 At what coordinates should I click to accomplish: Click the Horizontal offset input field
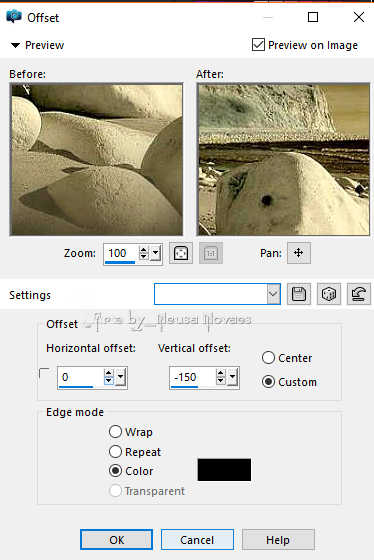point(81,377)
